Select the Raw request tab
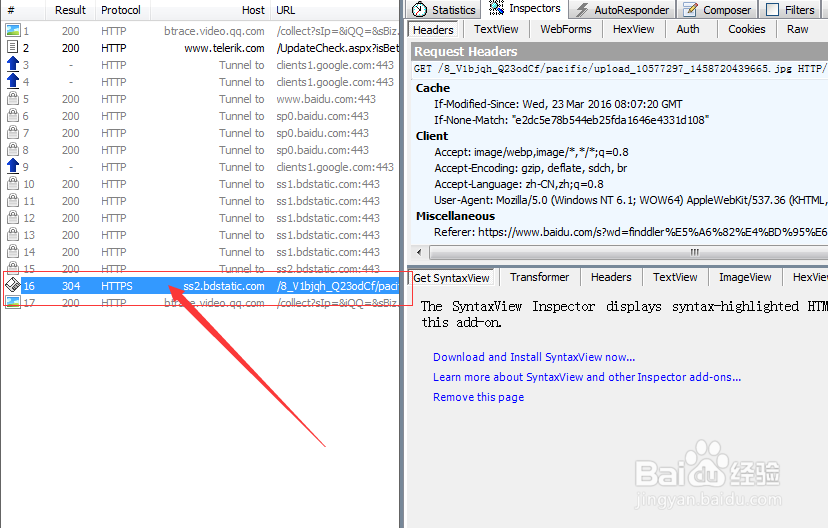 797,29
